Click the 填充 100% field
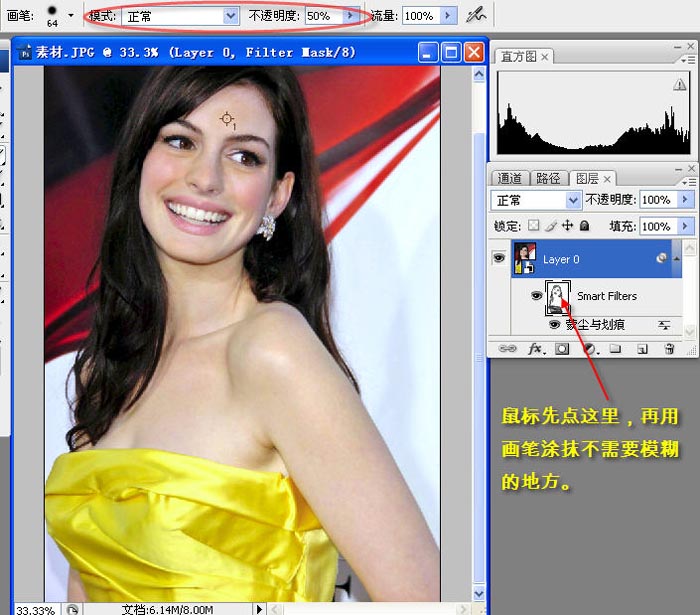The image size is (700, 615). tap(658, 227)
